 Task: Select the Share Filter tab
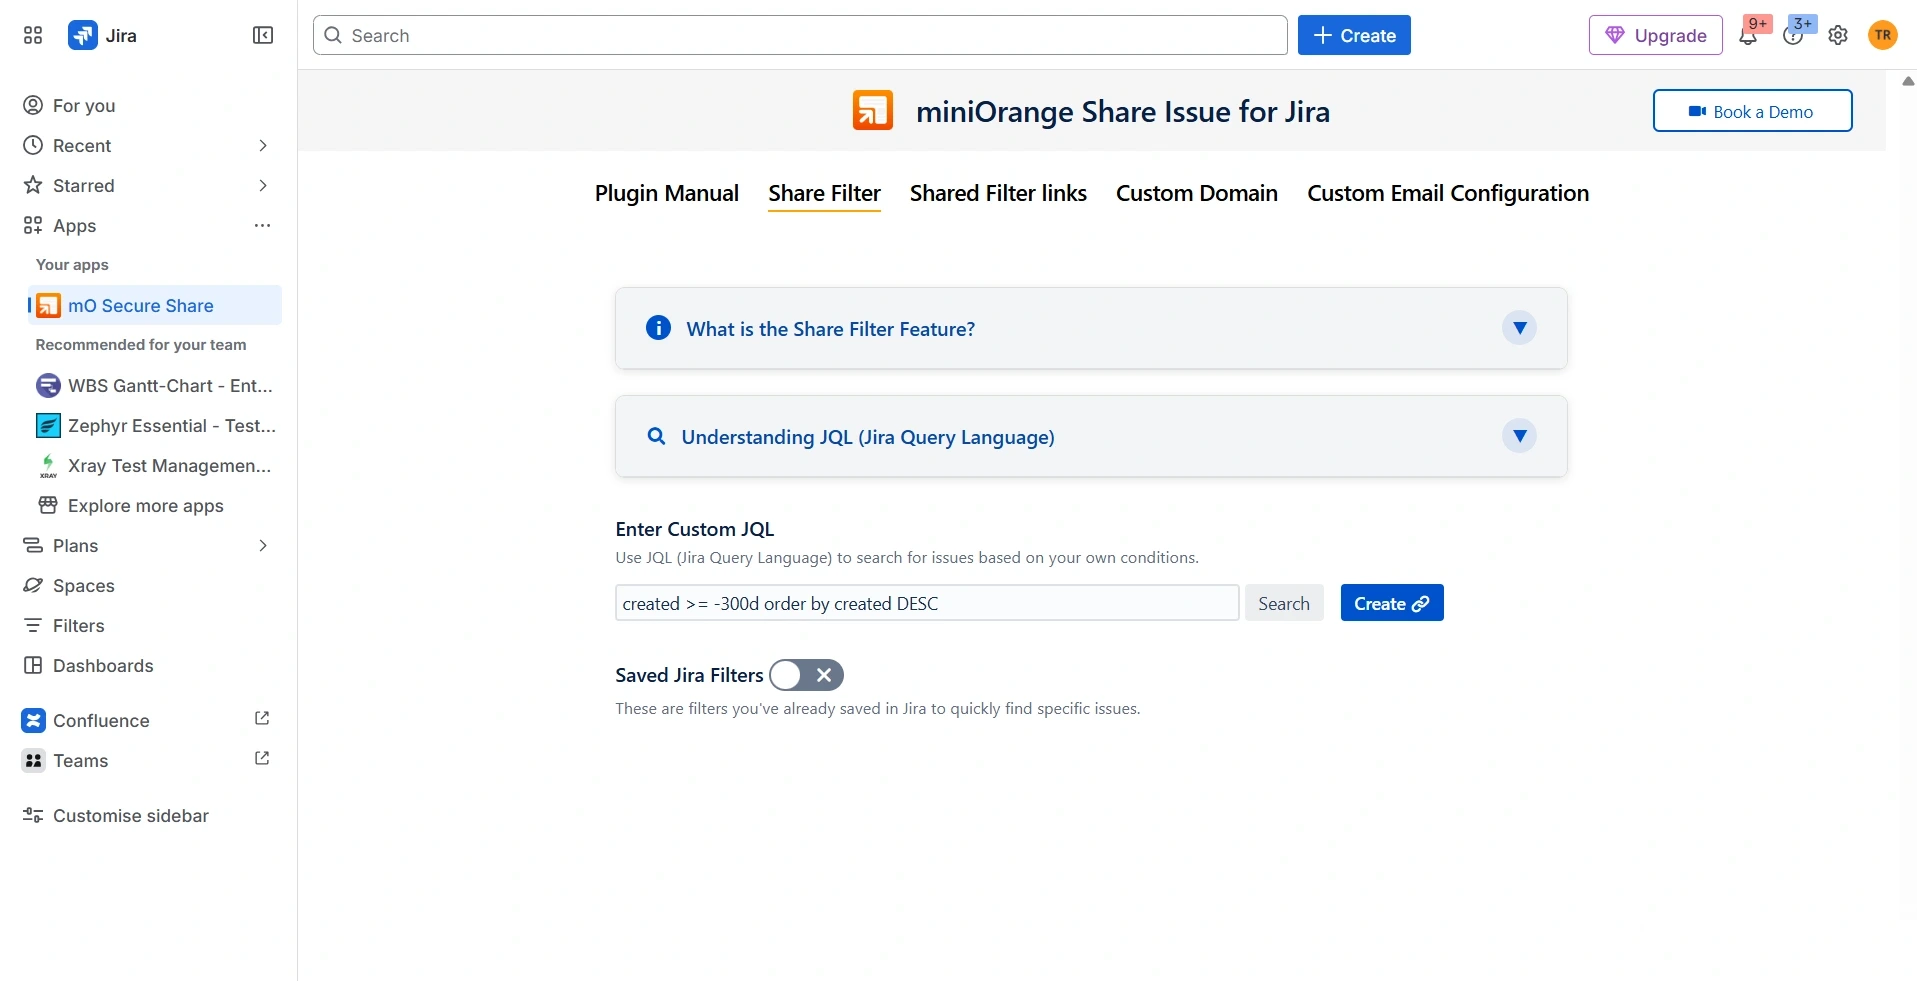824,193
